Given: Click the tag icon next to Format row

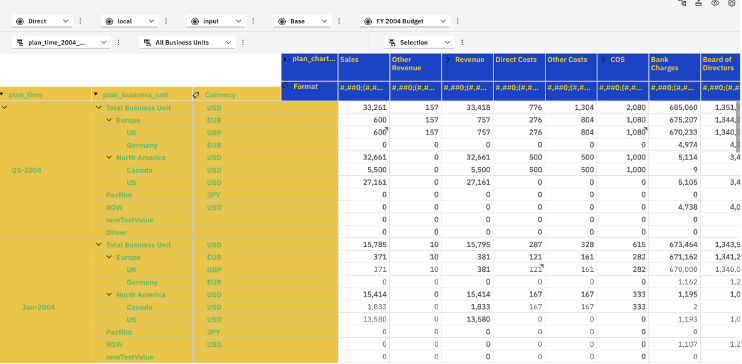Looking at the screenshot, I should point(285,86).
